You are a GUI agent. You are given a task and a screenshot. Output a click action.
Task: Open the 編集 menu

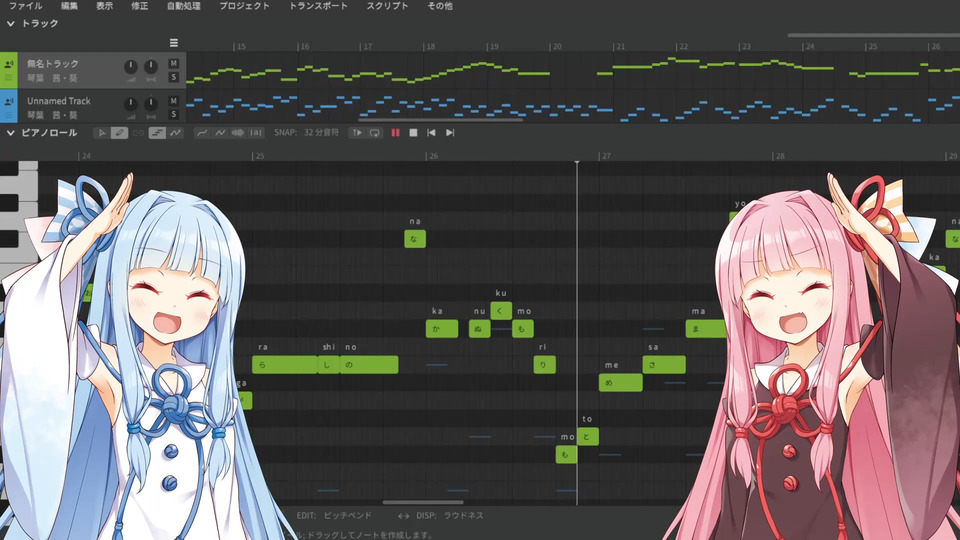(69, 6)
